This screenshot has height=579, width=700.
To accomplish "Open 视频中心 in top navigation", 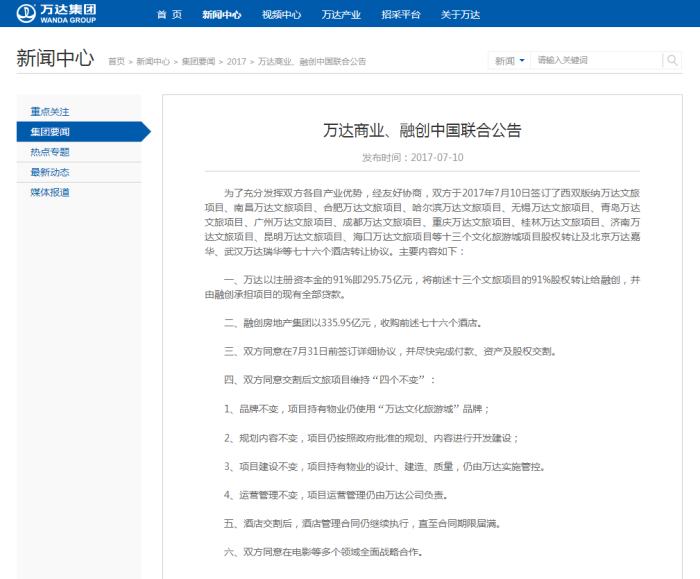I will tap(281, 15).
